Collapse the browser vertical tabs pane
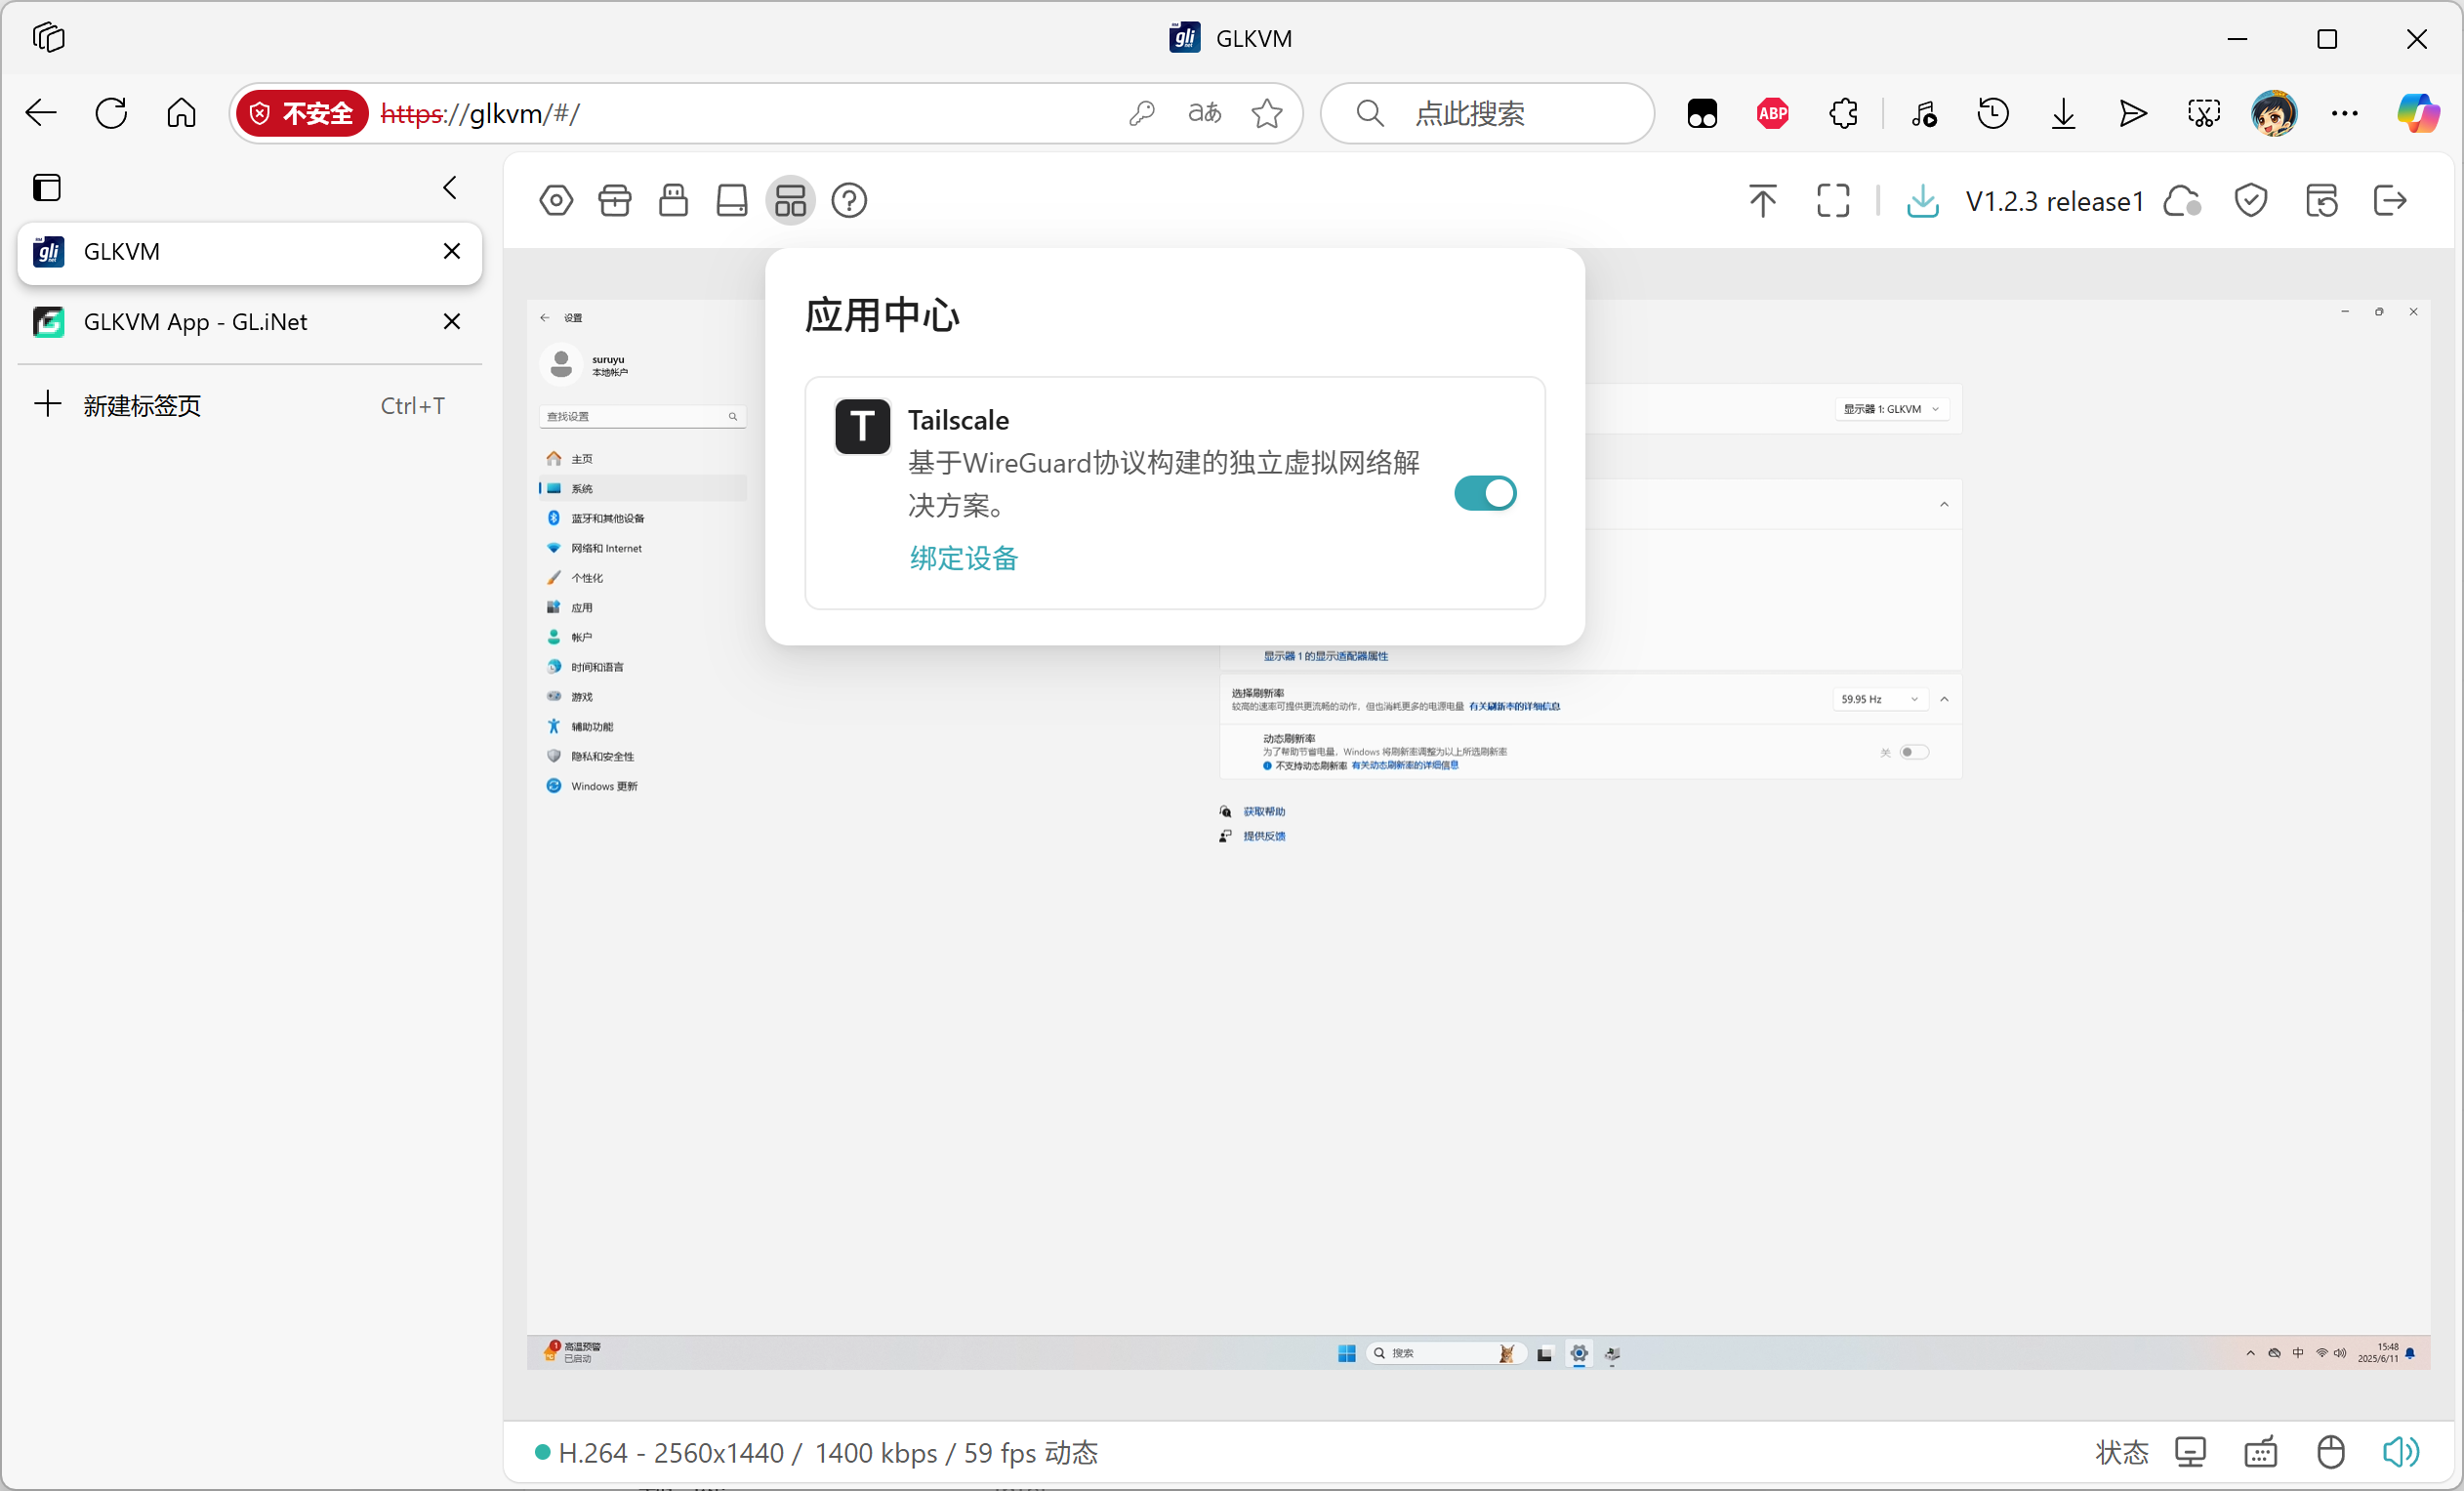This screenshot has width=2464, height=1491. click(x=450, y=188)
